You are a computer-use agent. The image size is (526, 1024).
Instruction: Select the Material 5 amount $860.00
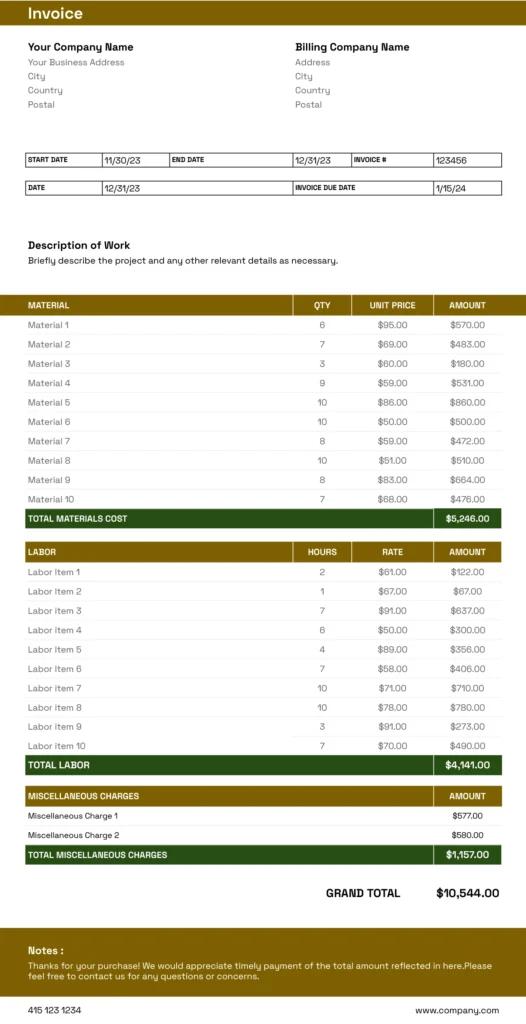pyautogui.click(x=467, y=402)
